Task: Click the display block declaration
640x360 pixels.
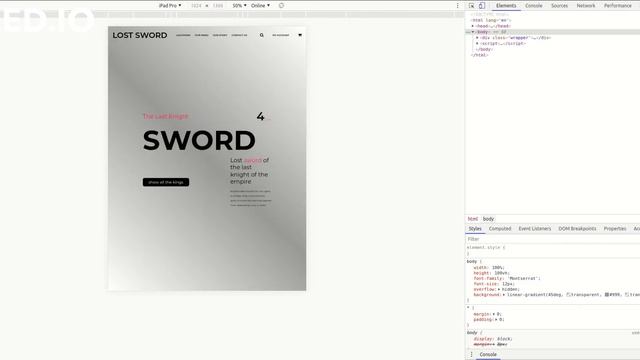Action: click(493, 339)
